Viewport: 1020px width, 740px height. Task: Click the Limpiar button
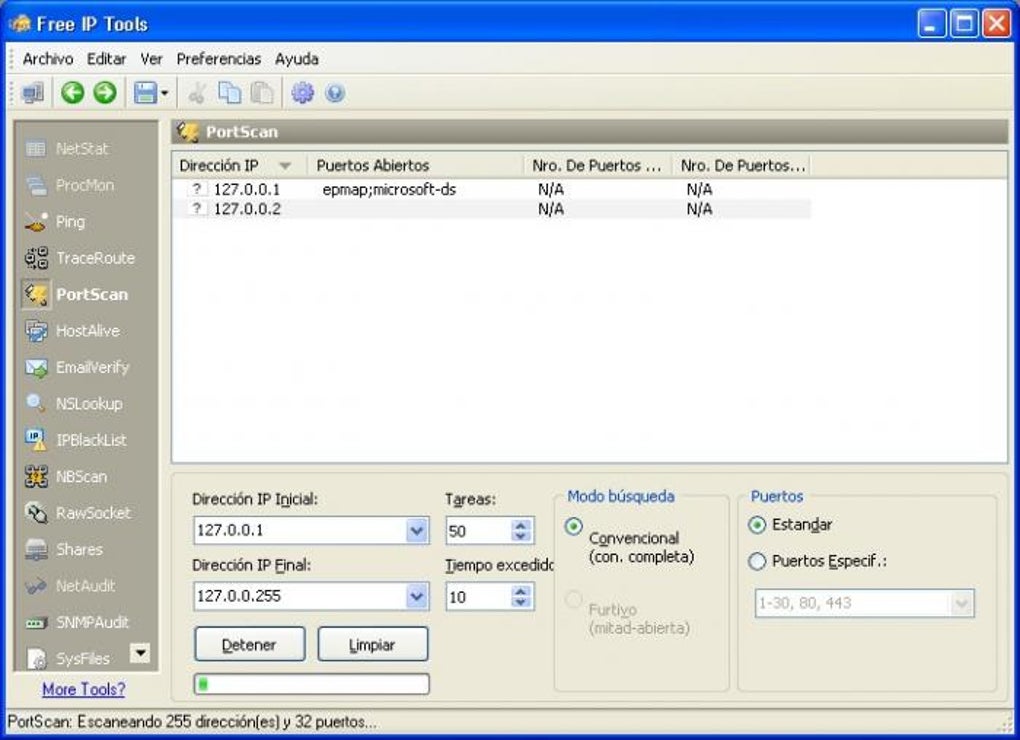pos(373,644)
